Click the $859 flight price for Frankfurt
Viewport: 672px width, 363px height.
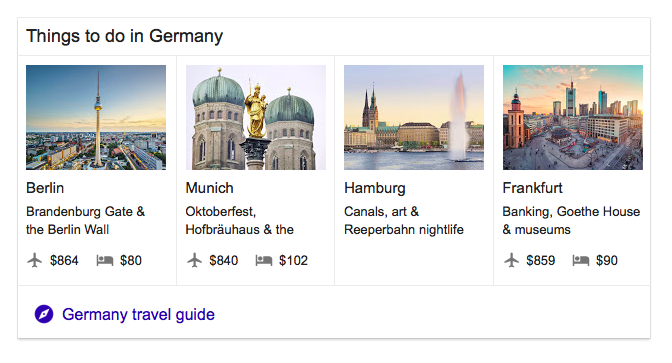pos(541,260)
